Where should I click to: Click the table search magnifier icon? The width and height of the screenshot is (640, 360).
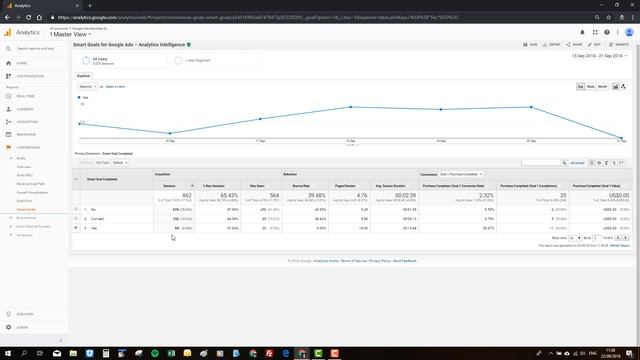coord(564,163)
